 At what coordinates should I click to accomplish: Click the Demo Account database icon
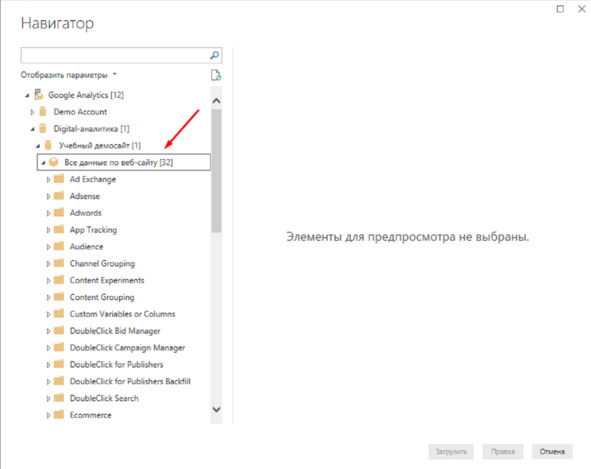click(x=43, y=112)
